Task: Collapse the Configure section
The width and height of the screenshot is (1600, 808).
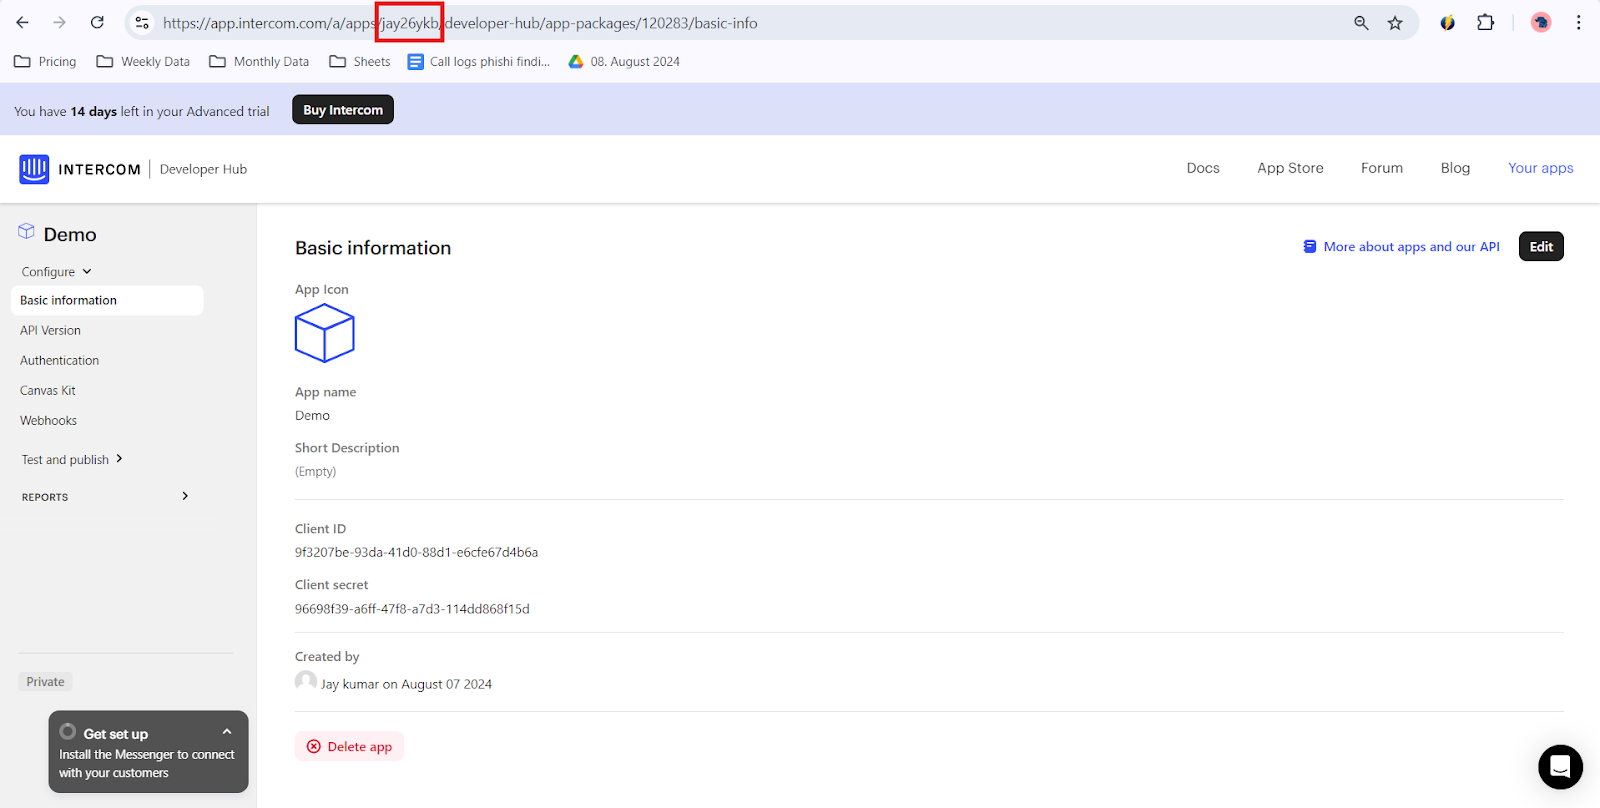Action: [x=57, y=272]
